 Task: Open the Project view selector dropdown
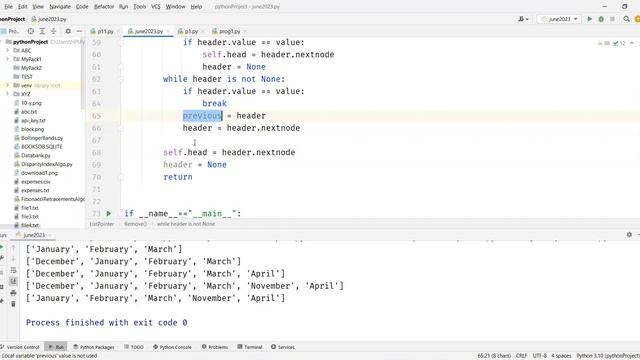[11, 31]
